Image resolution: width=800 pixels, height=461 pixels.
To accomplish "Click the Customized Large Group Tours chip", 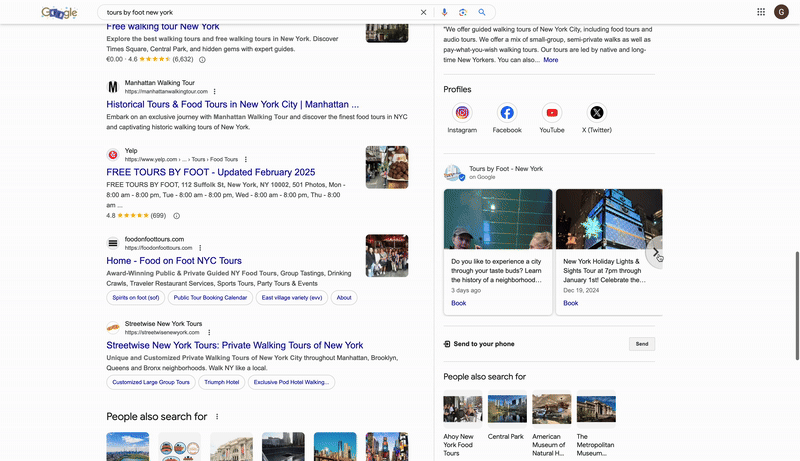I will pos(150,382).
